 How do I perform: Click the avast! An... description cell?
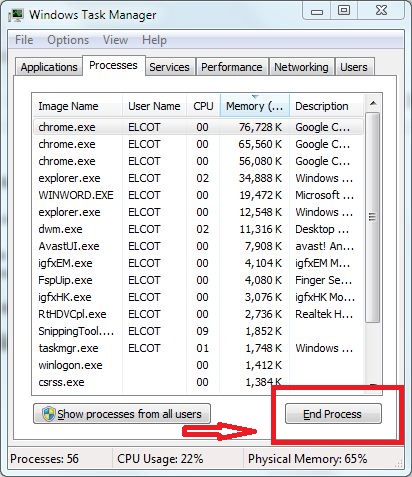pyautogui.click(x=324, y=246)
